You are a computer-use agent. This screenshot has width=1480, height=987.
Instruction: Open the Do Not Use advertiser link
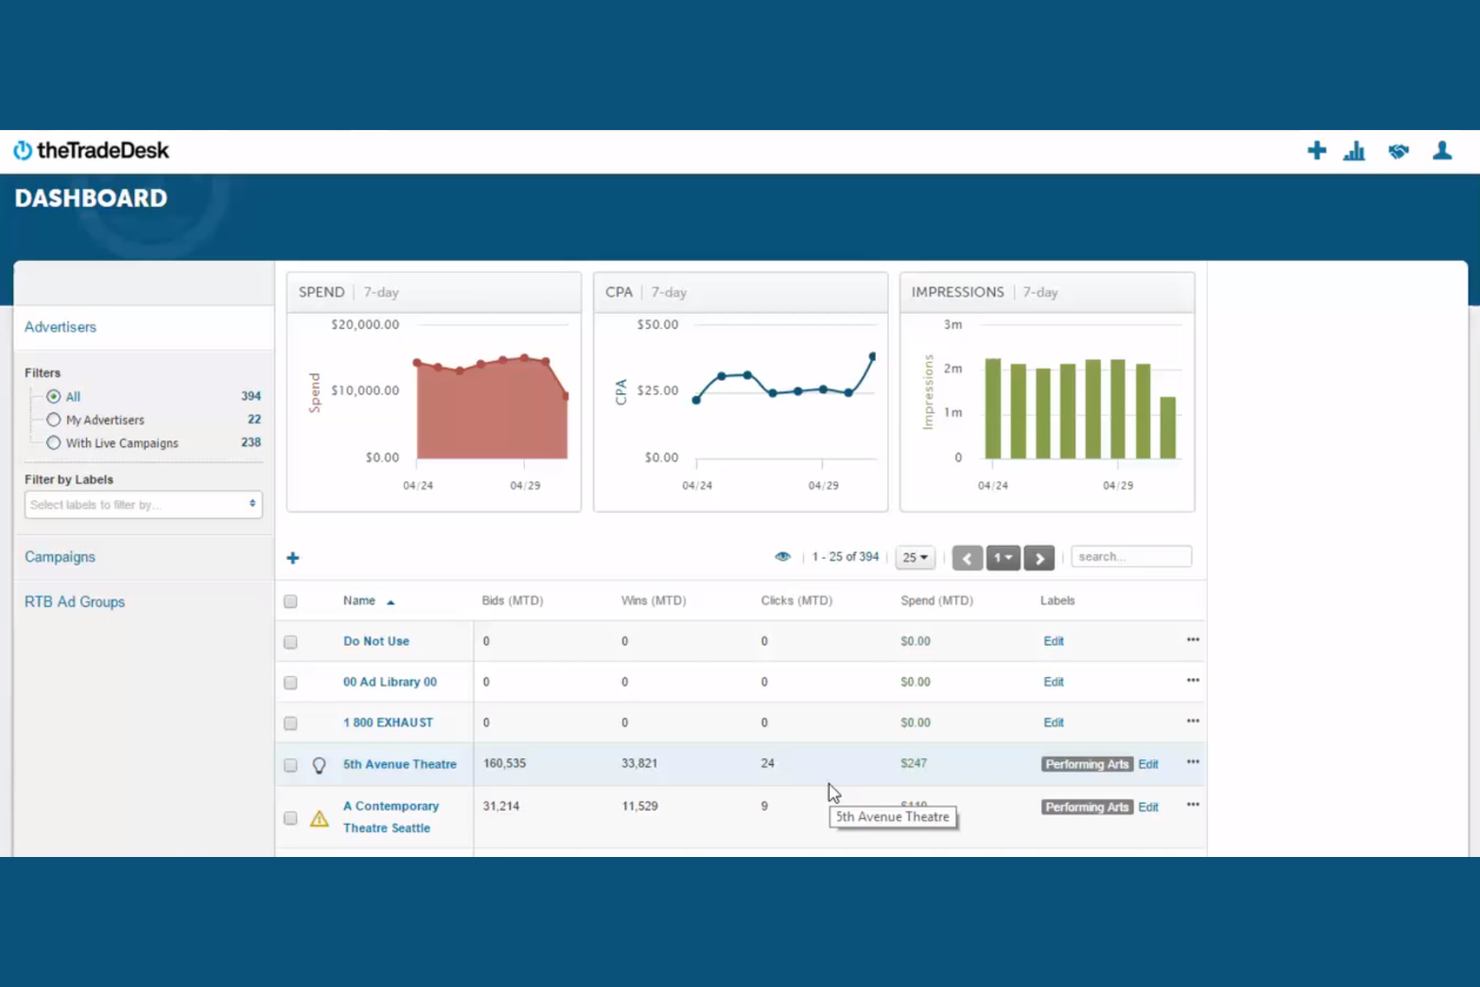pyautogui.click(x=376, y=641)
